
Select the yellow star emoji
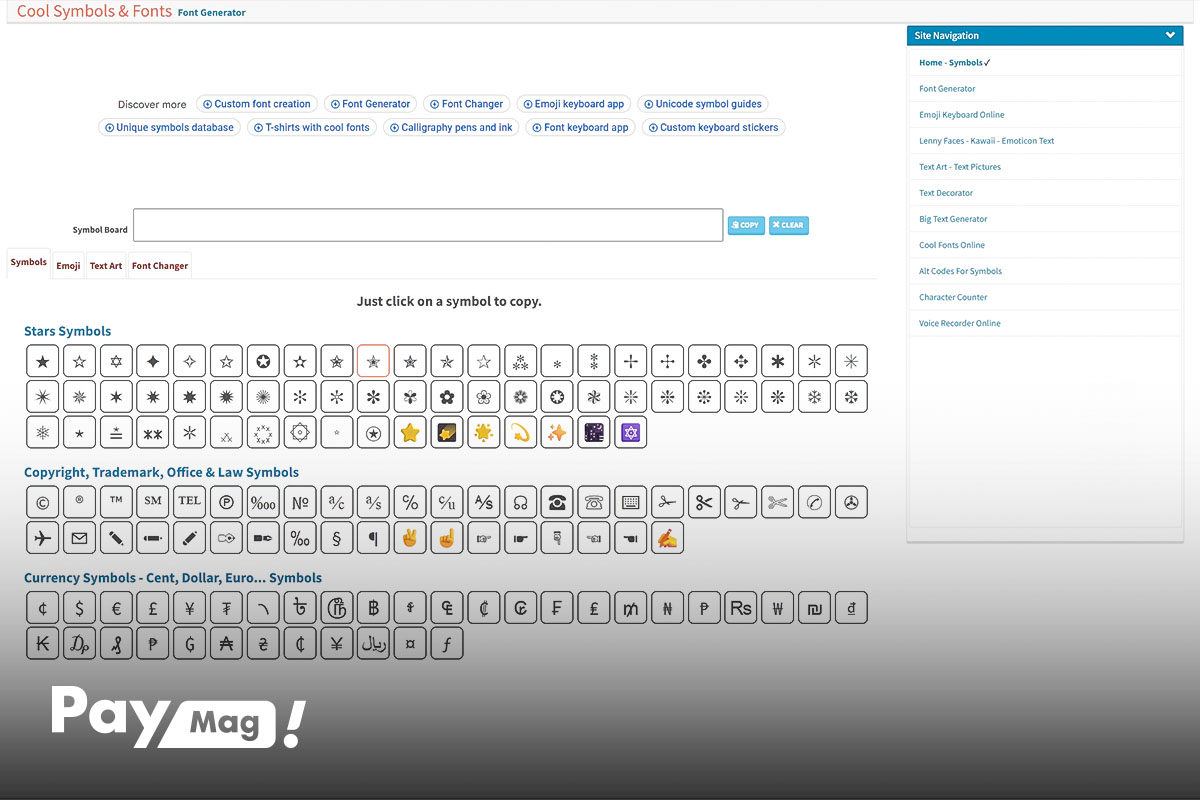410,432
